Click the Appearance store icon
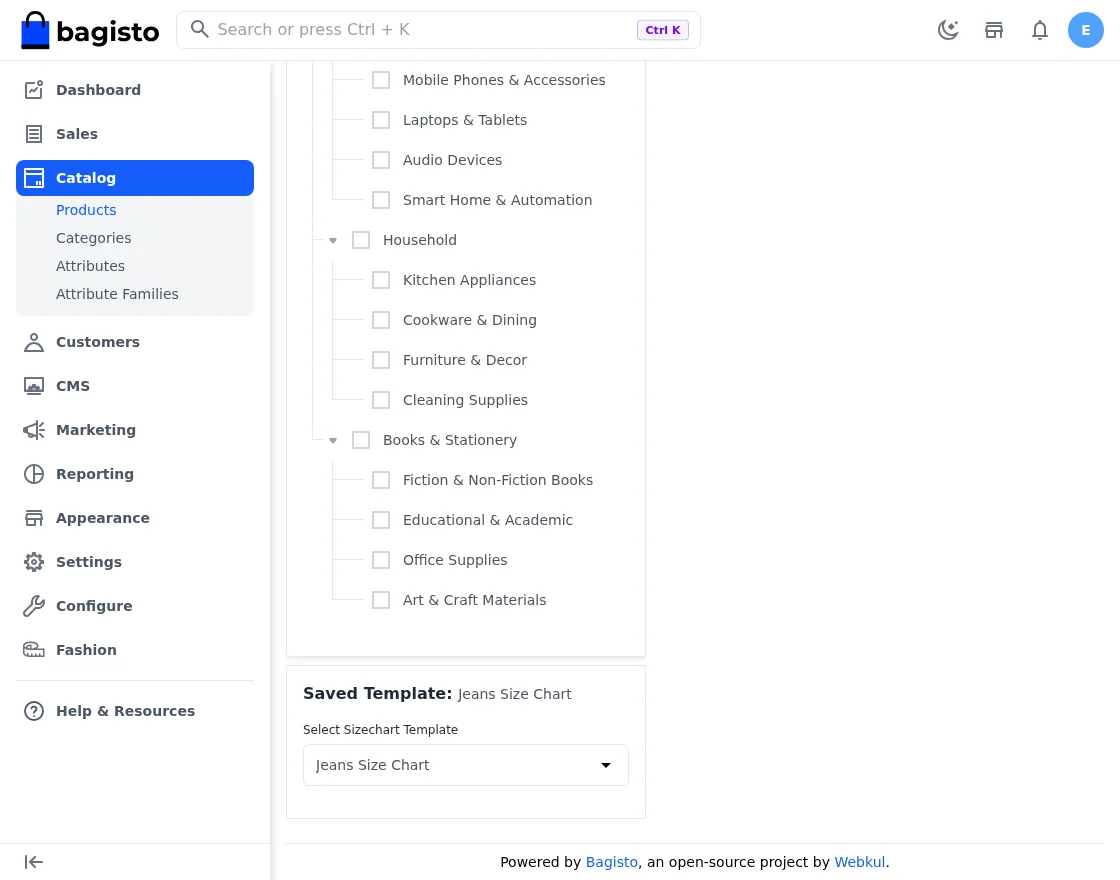The height and width of the screenshot is (880, 1120). [34, 518]
